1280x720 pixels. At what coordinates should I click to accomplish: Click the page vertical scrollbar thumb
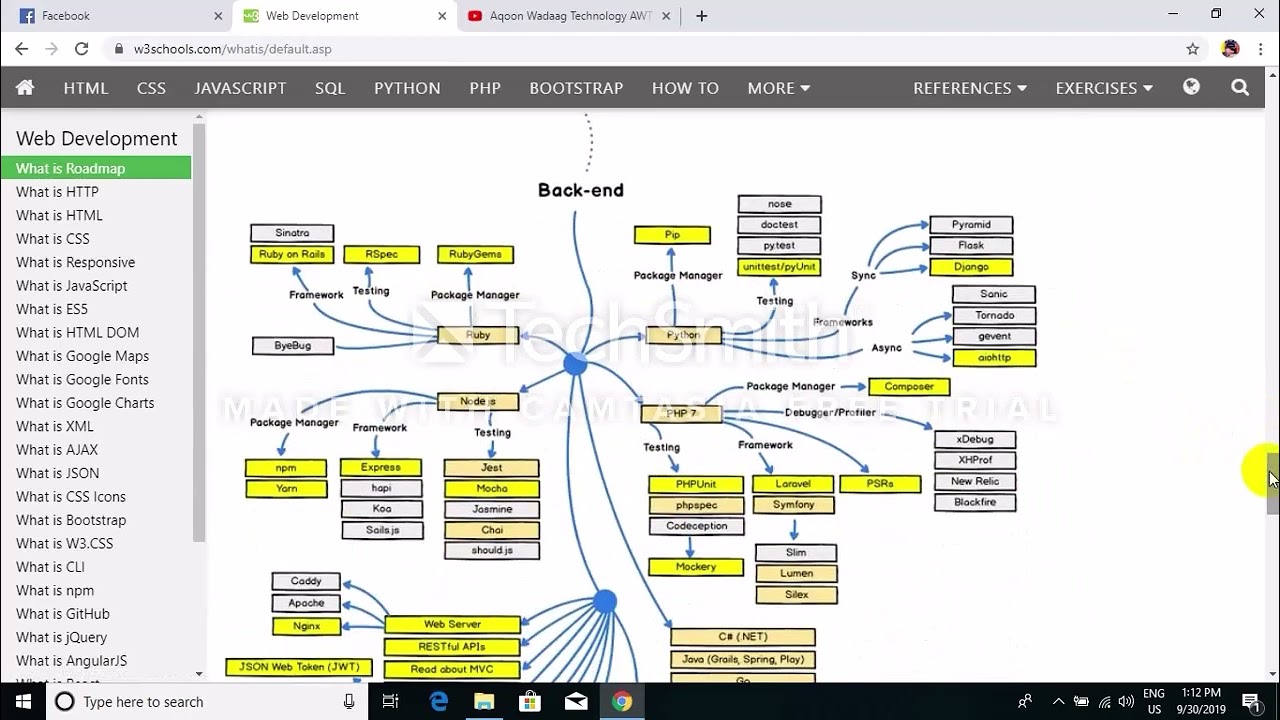1272,483
